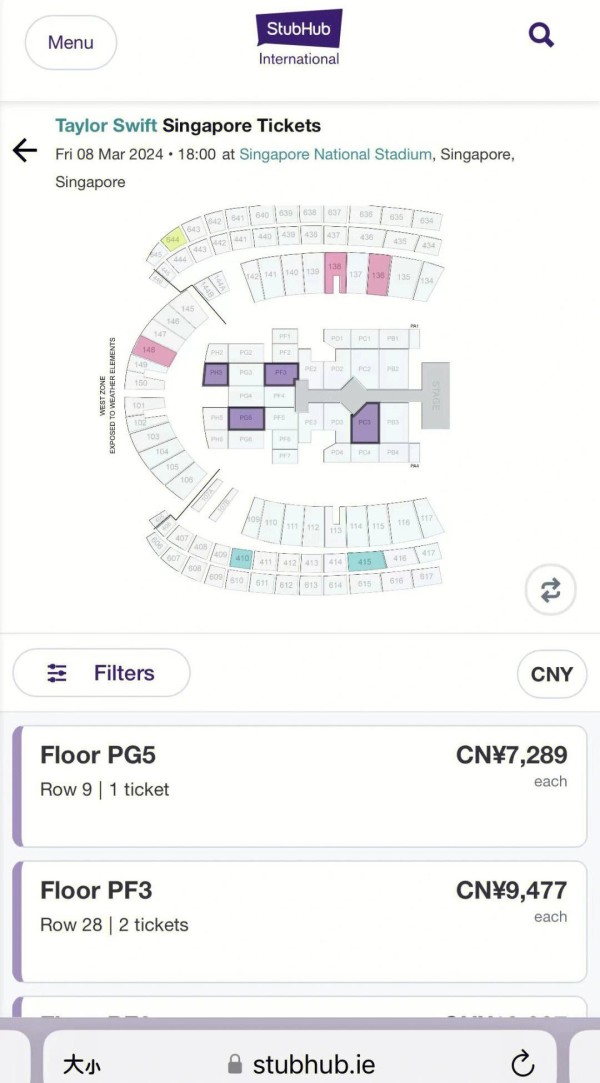This screenshot has width=600, height=1083.
Task: Choose purple section PH3 on seating map
Action: (x=216, y=374)
